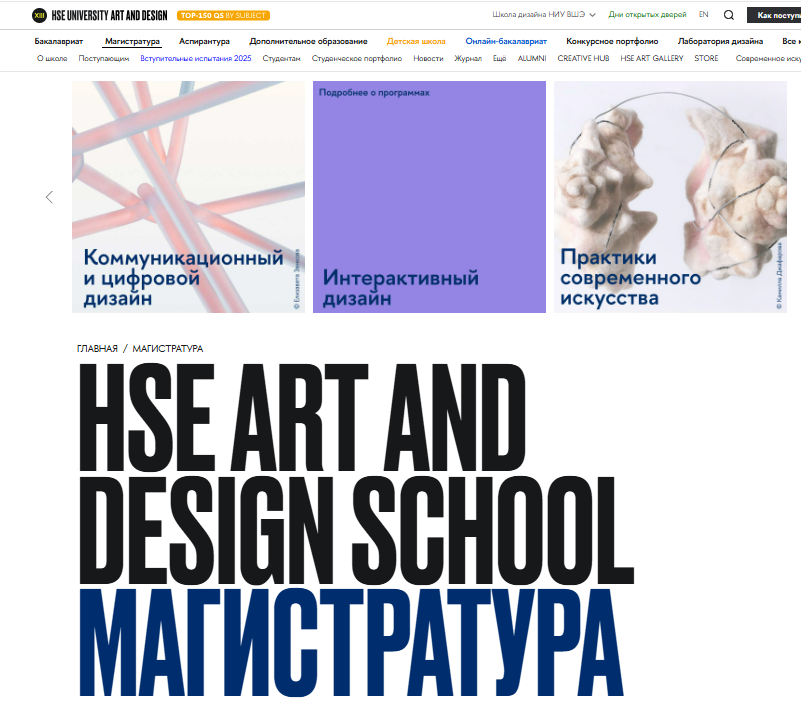This screenshot has height=721, width=801.
Task: Click the HSE ART AND DESIGN SCHOOL heading
Action: pyautogui.click(x=356, y=474)
